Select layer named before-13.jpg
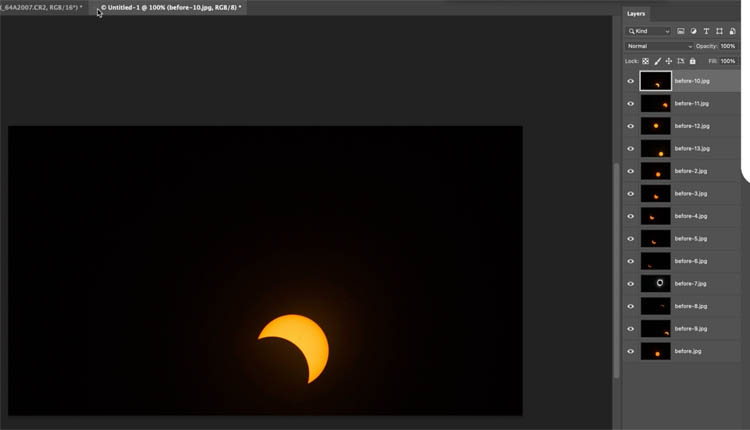Viewport: 750px width, 430px height. tap(692, 149)
